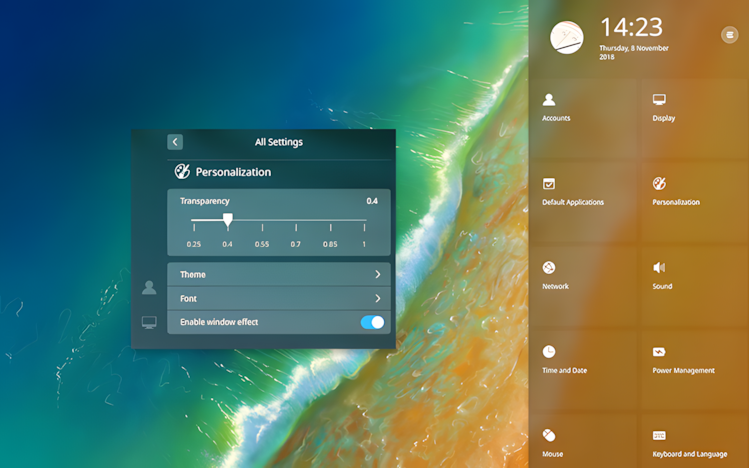Click the round menu button at top-right panel

(729, 34)
